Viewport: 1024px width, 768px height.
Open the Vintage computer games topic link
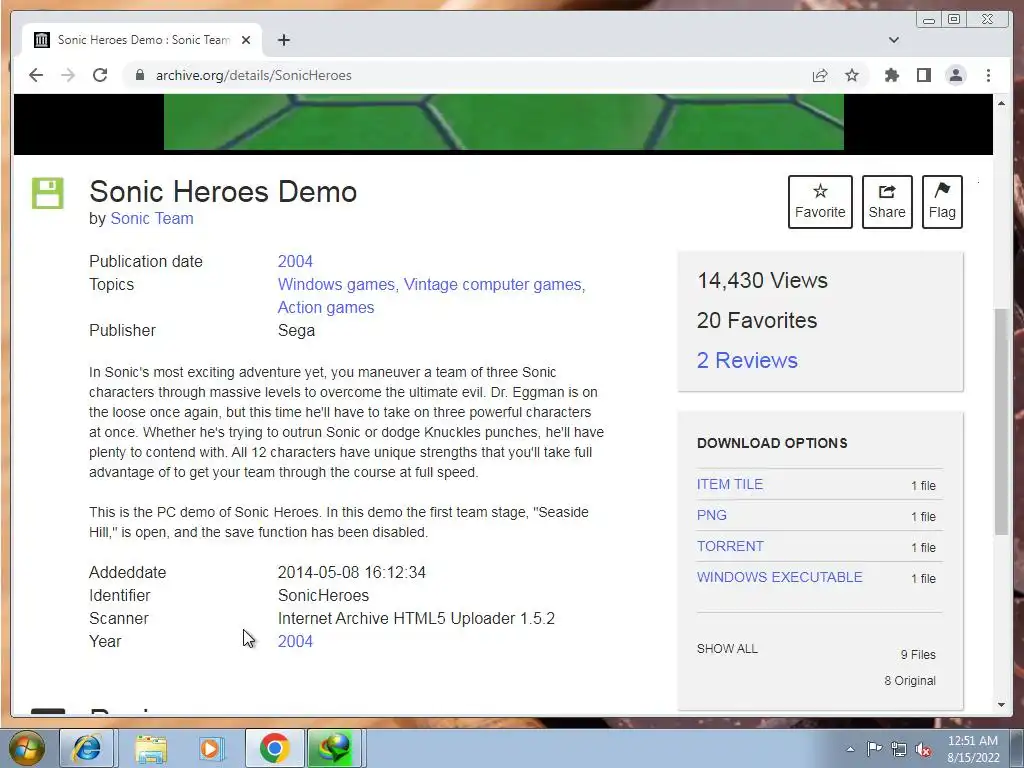[492, 285]
